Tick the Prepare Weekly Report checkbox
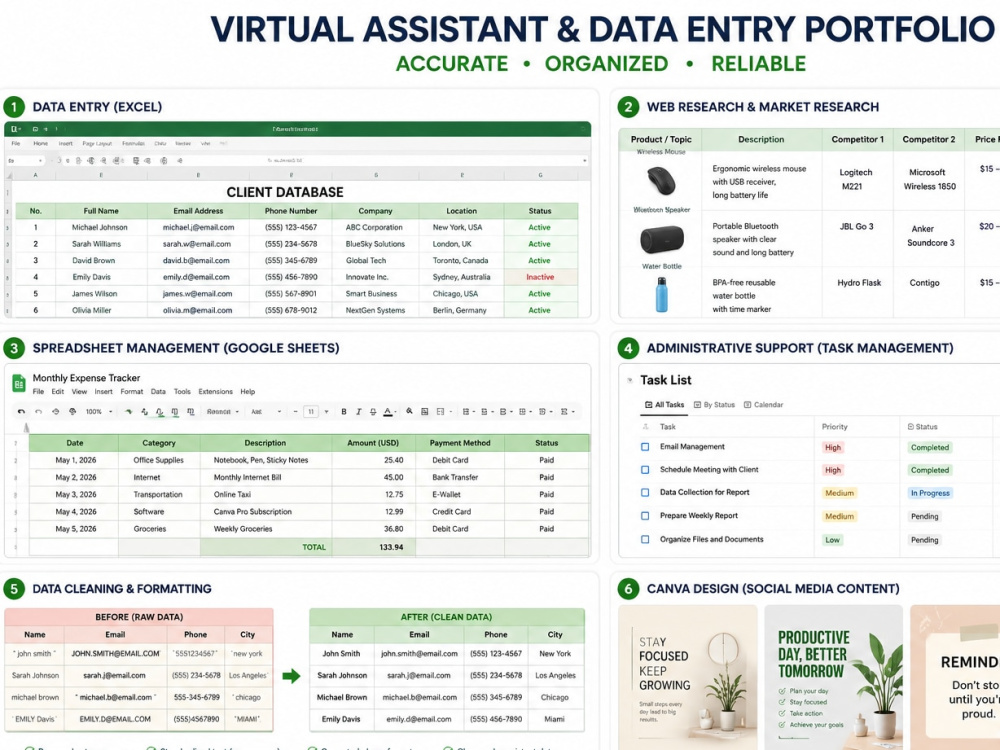This screenshot has height=750, width=1000. 645,515
